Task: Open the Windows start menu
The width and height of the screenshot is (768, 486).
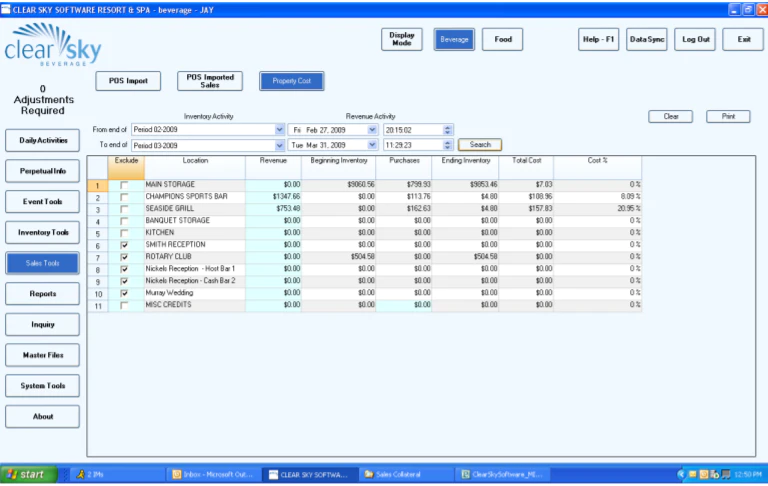Action: tap(28, 474)
